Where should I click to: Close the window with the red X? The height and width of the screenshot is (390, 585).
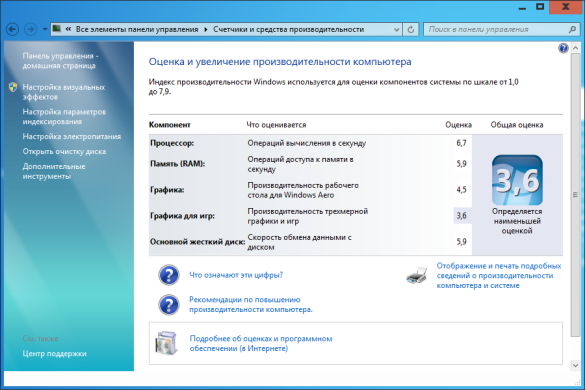(x=566, y=7)
